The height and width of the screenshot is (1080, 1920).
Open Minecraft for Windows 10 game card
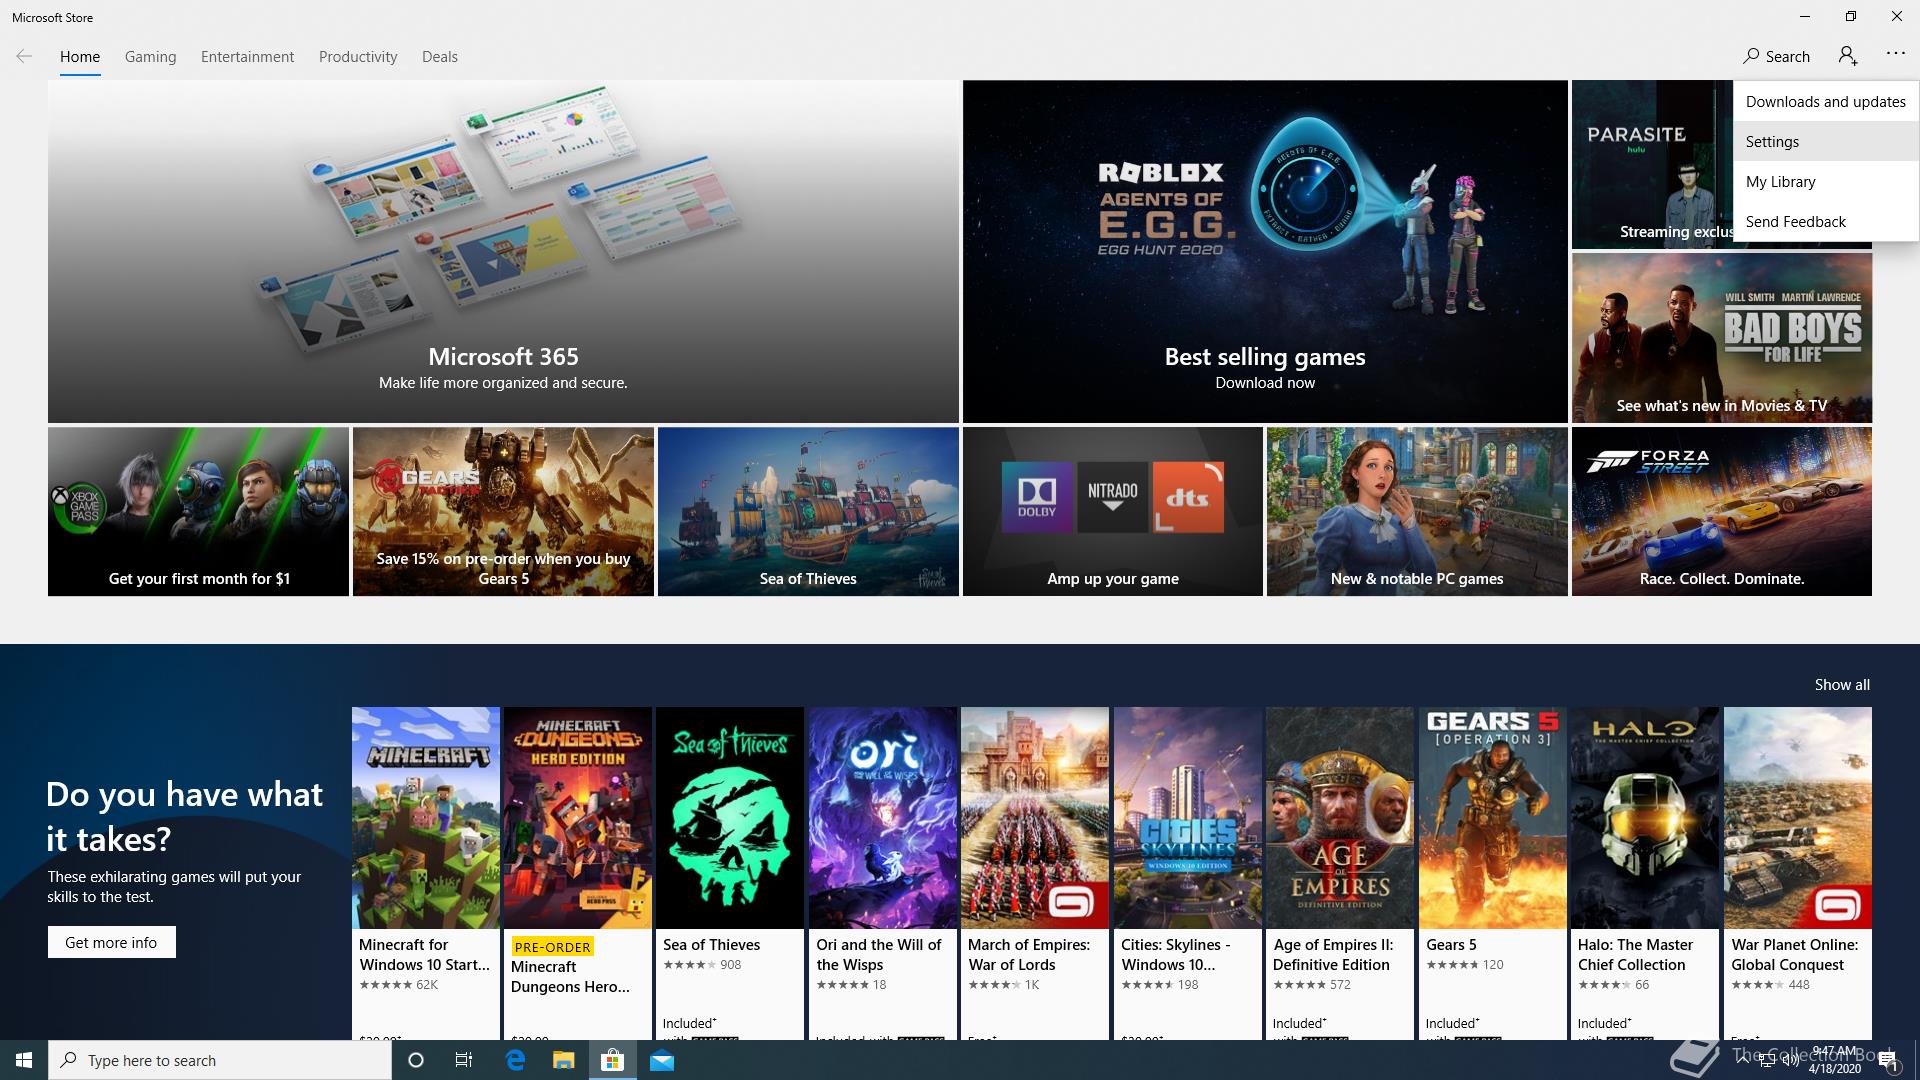tap(426, 873)
